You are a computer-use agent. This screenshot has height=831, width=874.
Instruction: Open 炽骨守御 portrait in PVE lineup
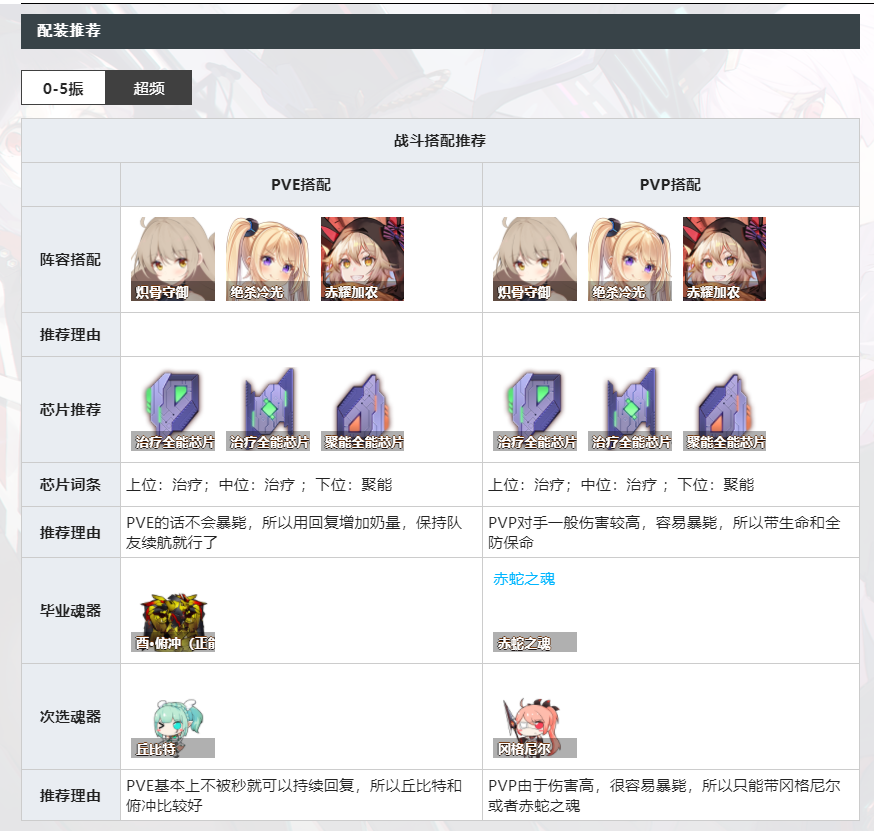tap(173, 259)
